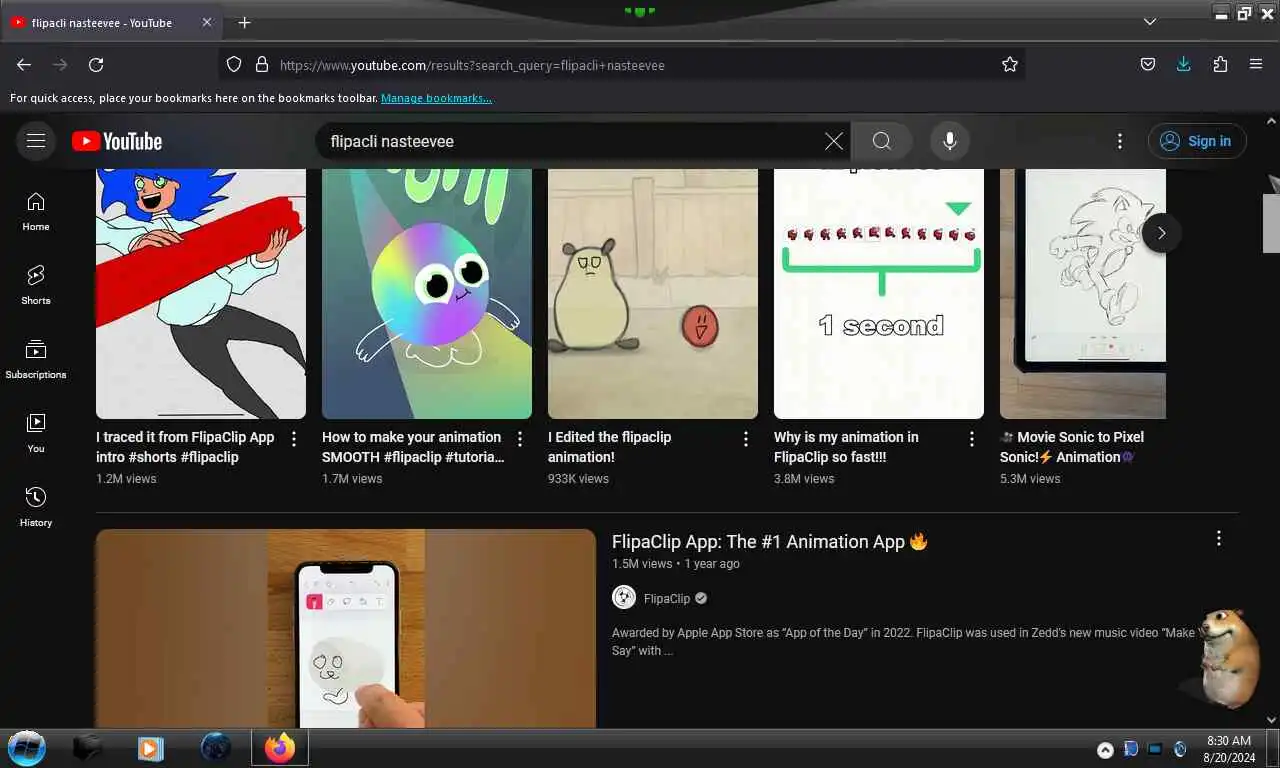Click the padlock site information icon
The height and width of the screenshot is (768, 1280).
(x=262, y=64)
